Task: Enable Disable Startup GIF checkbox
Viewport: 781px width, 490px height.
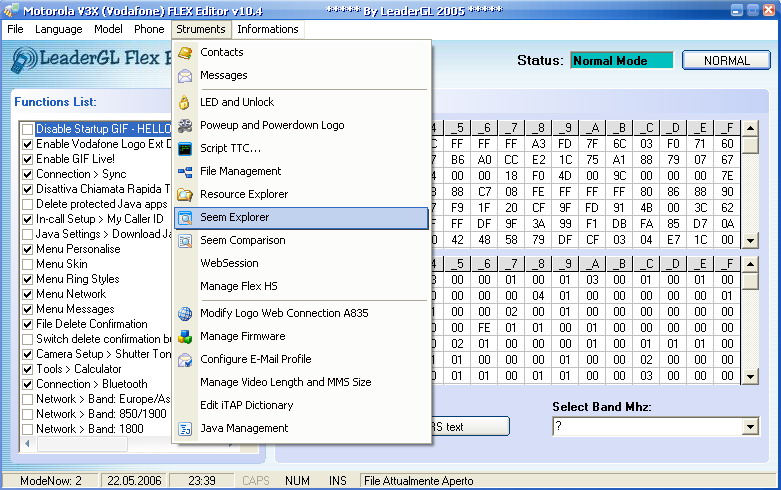Action: point(28,130)
